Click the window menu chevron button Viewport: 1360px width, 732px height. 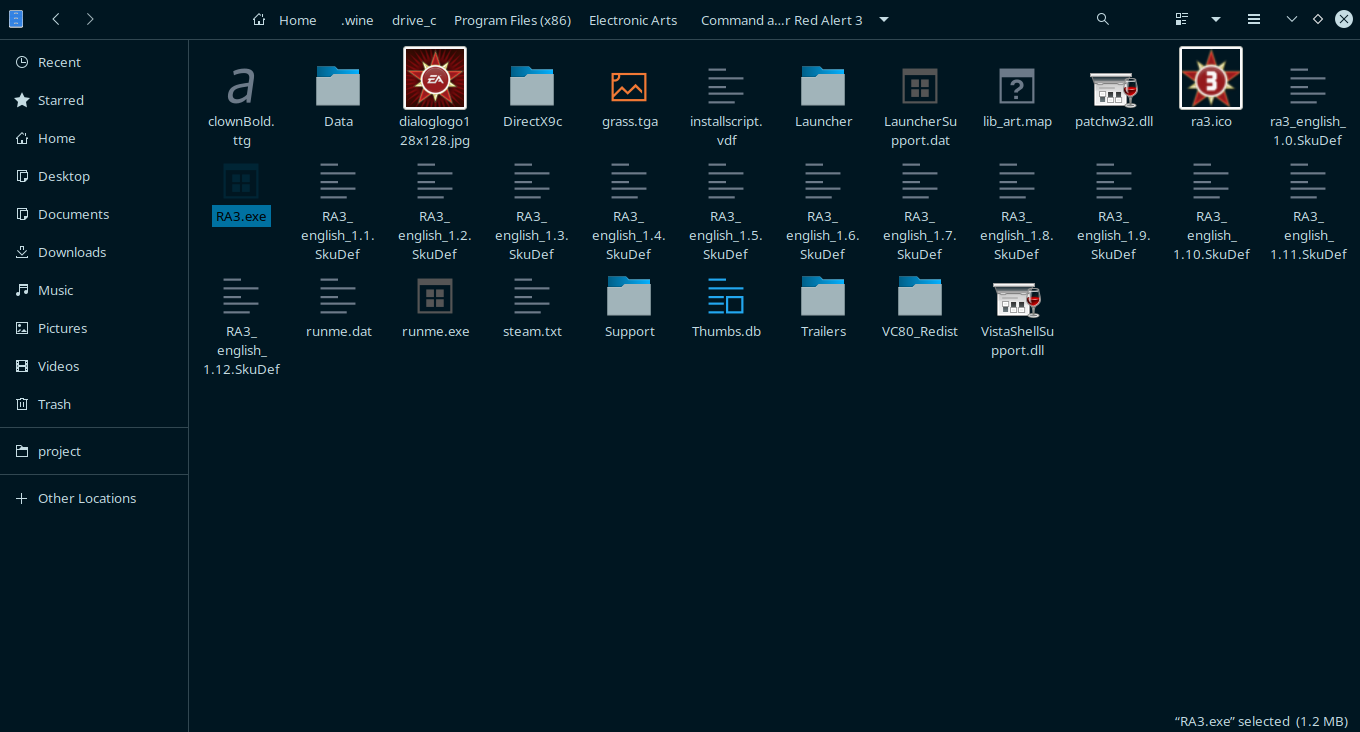1292,19
